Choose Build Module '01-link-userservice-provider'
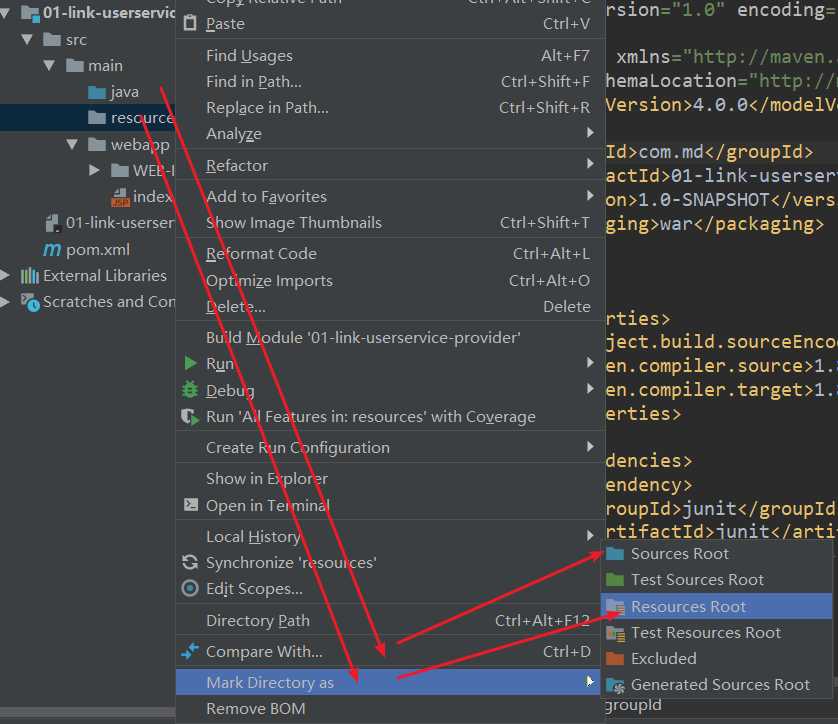 pos(390,338)
